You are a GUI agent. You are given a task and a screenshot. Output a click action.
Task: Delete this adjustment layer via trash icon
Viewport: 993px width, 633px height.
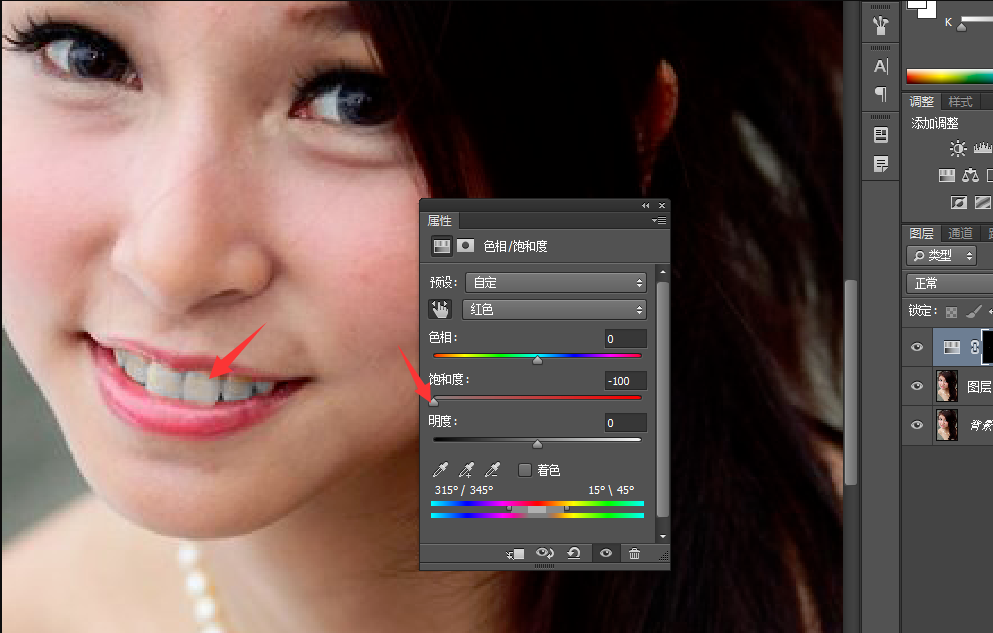[x=634, y=554]
